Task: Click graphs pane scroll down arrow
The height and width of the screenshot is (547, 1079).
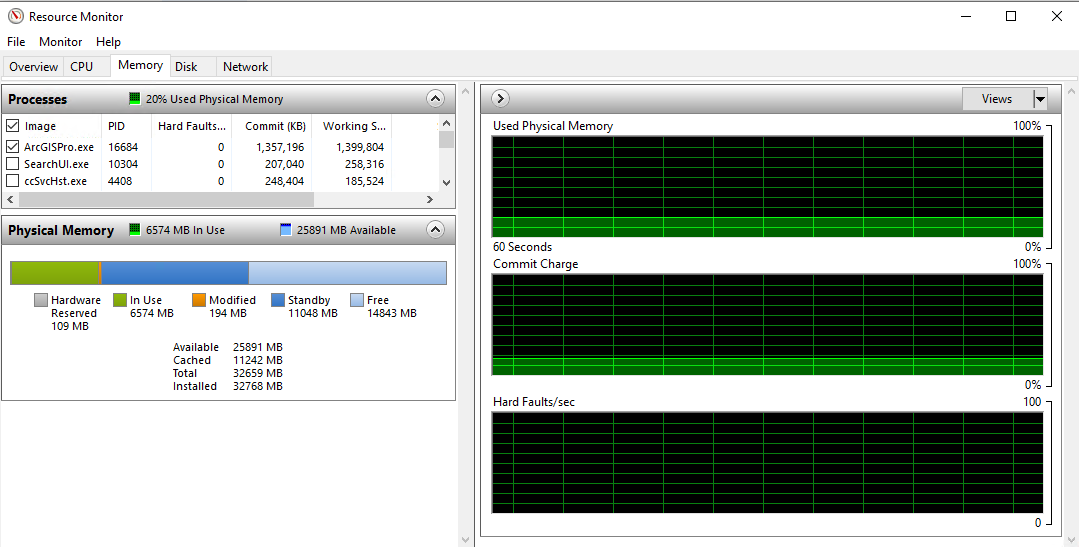Action: (x=1071, y=539)
